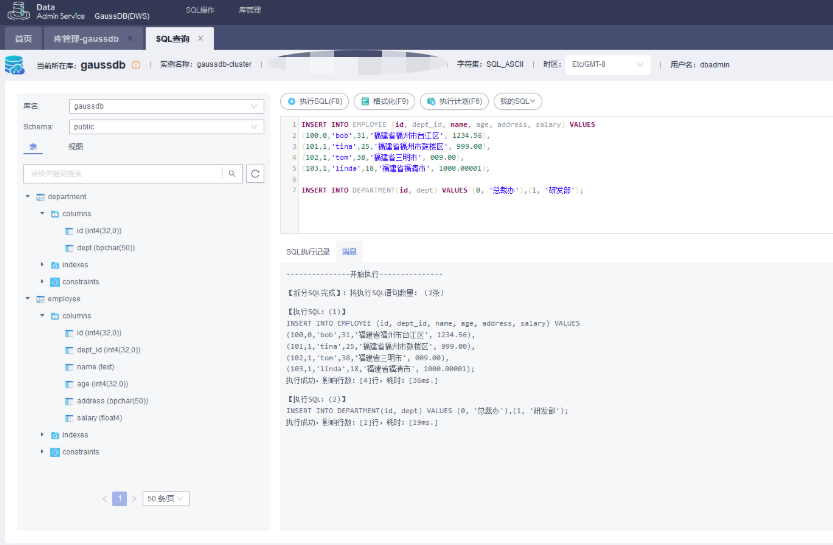The height and width of the screenshot is (545, 833).
Task: Open the 库管理 menu in the header
Action: tap(250, 10)
